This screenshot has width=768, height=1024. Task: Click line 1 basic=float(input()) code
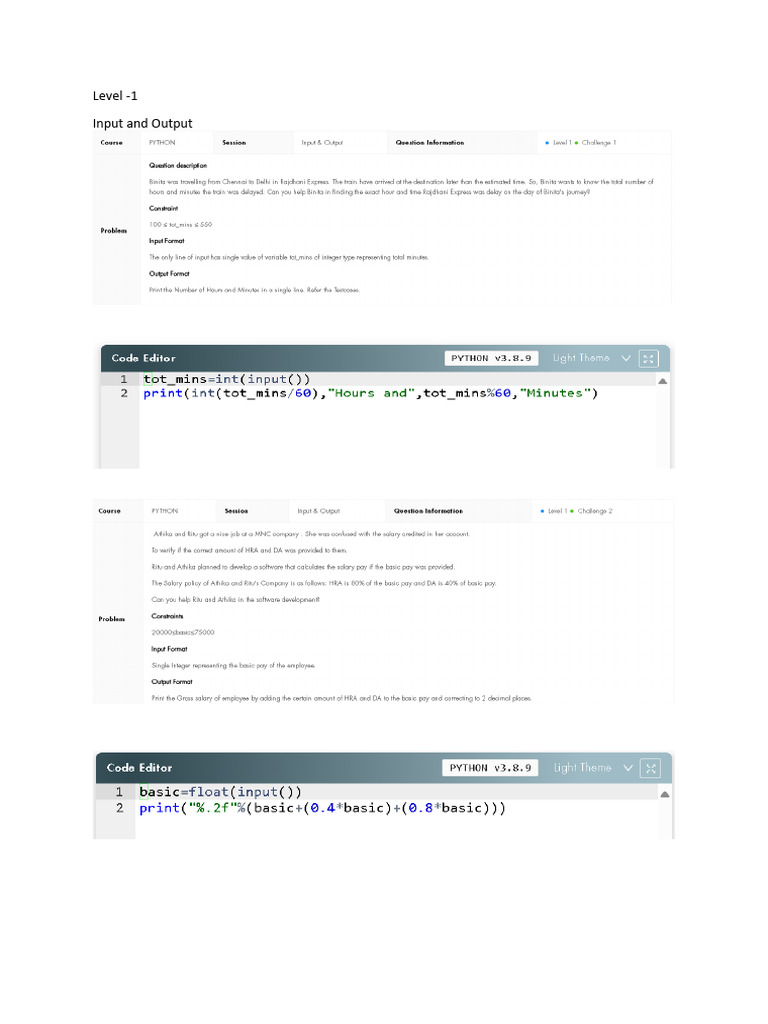point(220,792)
